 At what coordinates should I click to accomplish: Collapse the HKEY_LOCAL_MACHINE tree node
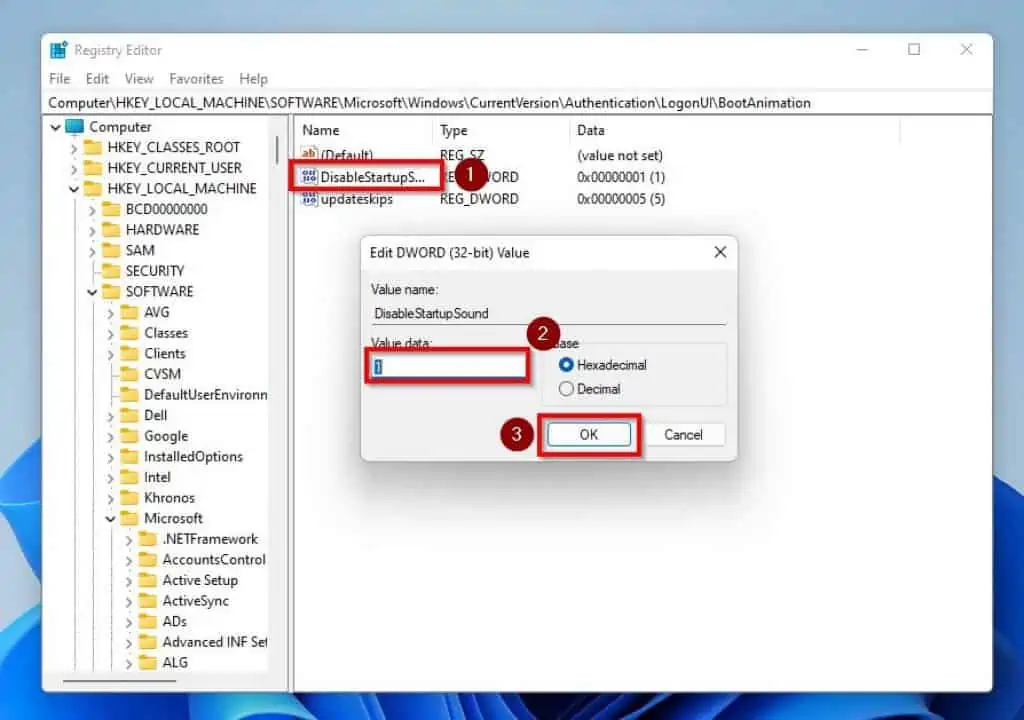pos(74,189)
